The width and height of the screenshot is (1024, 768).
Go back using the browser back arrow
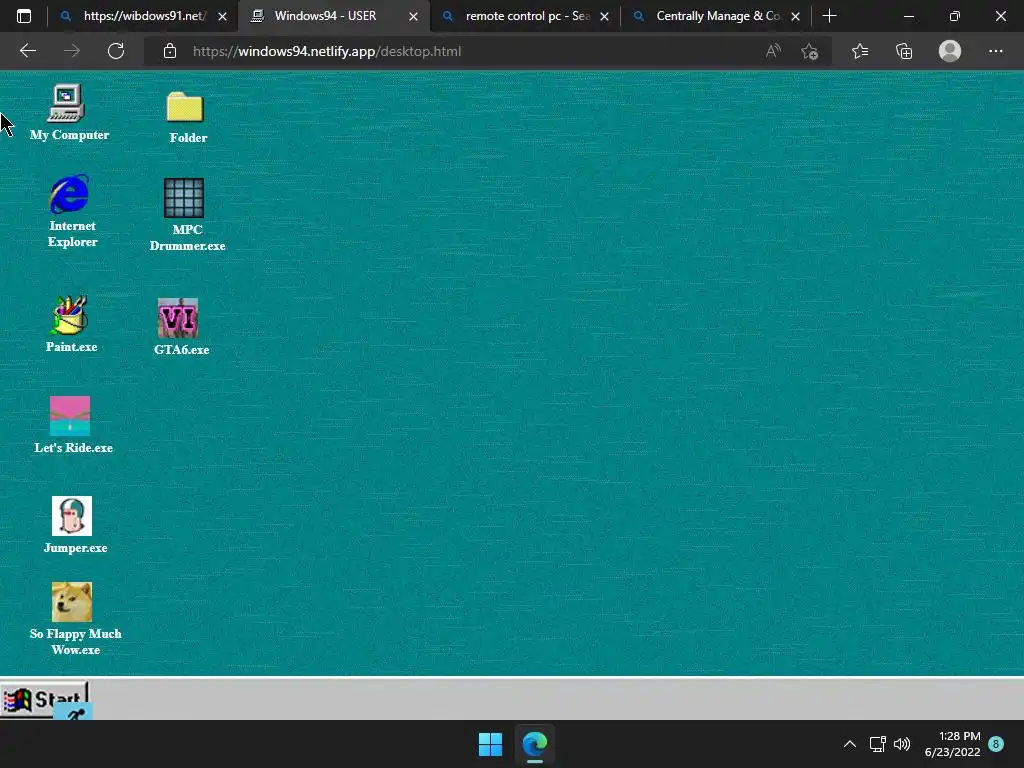tap(27, 51)
